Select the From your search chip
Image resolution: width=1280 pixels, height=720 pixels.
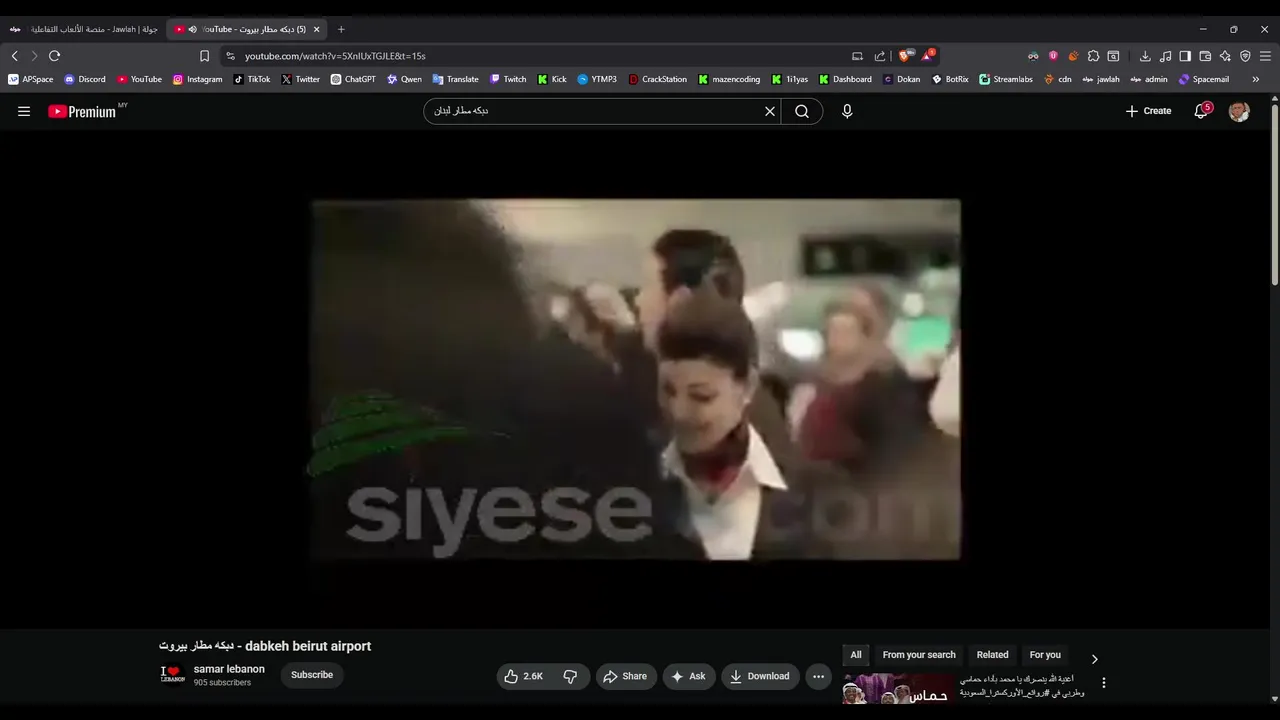click(919, 655)
